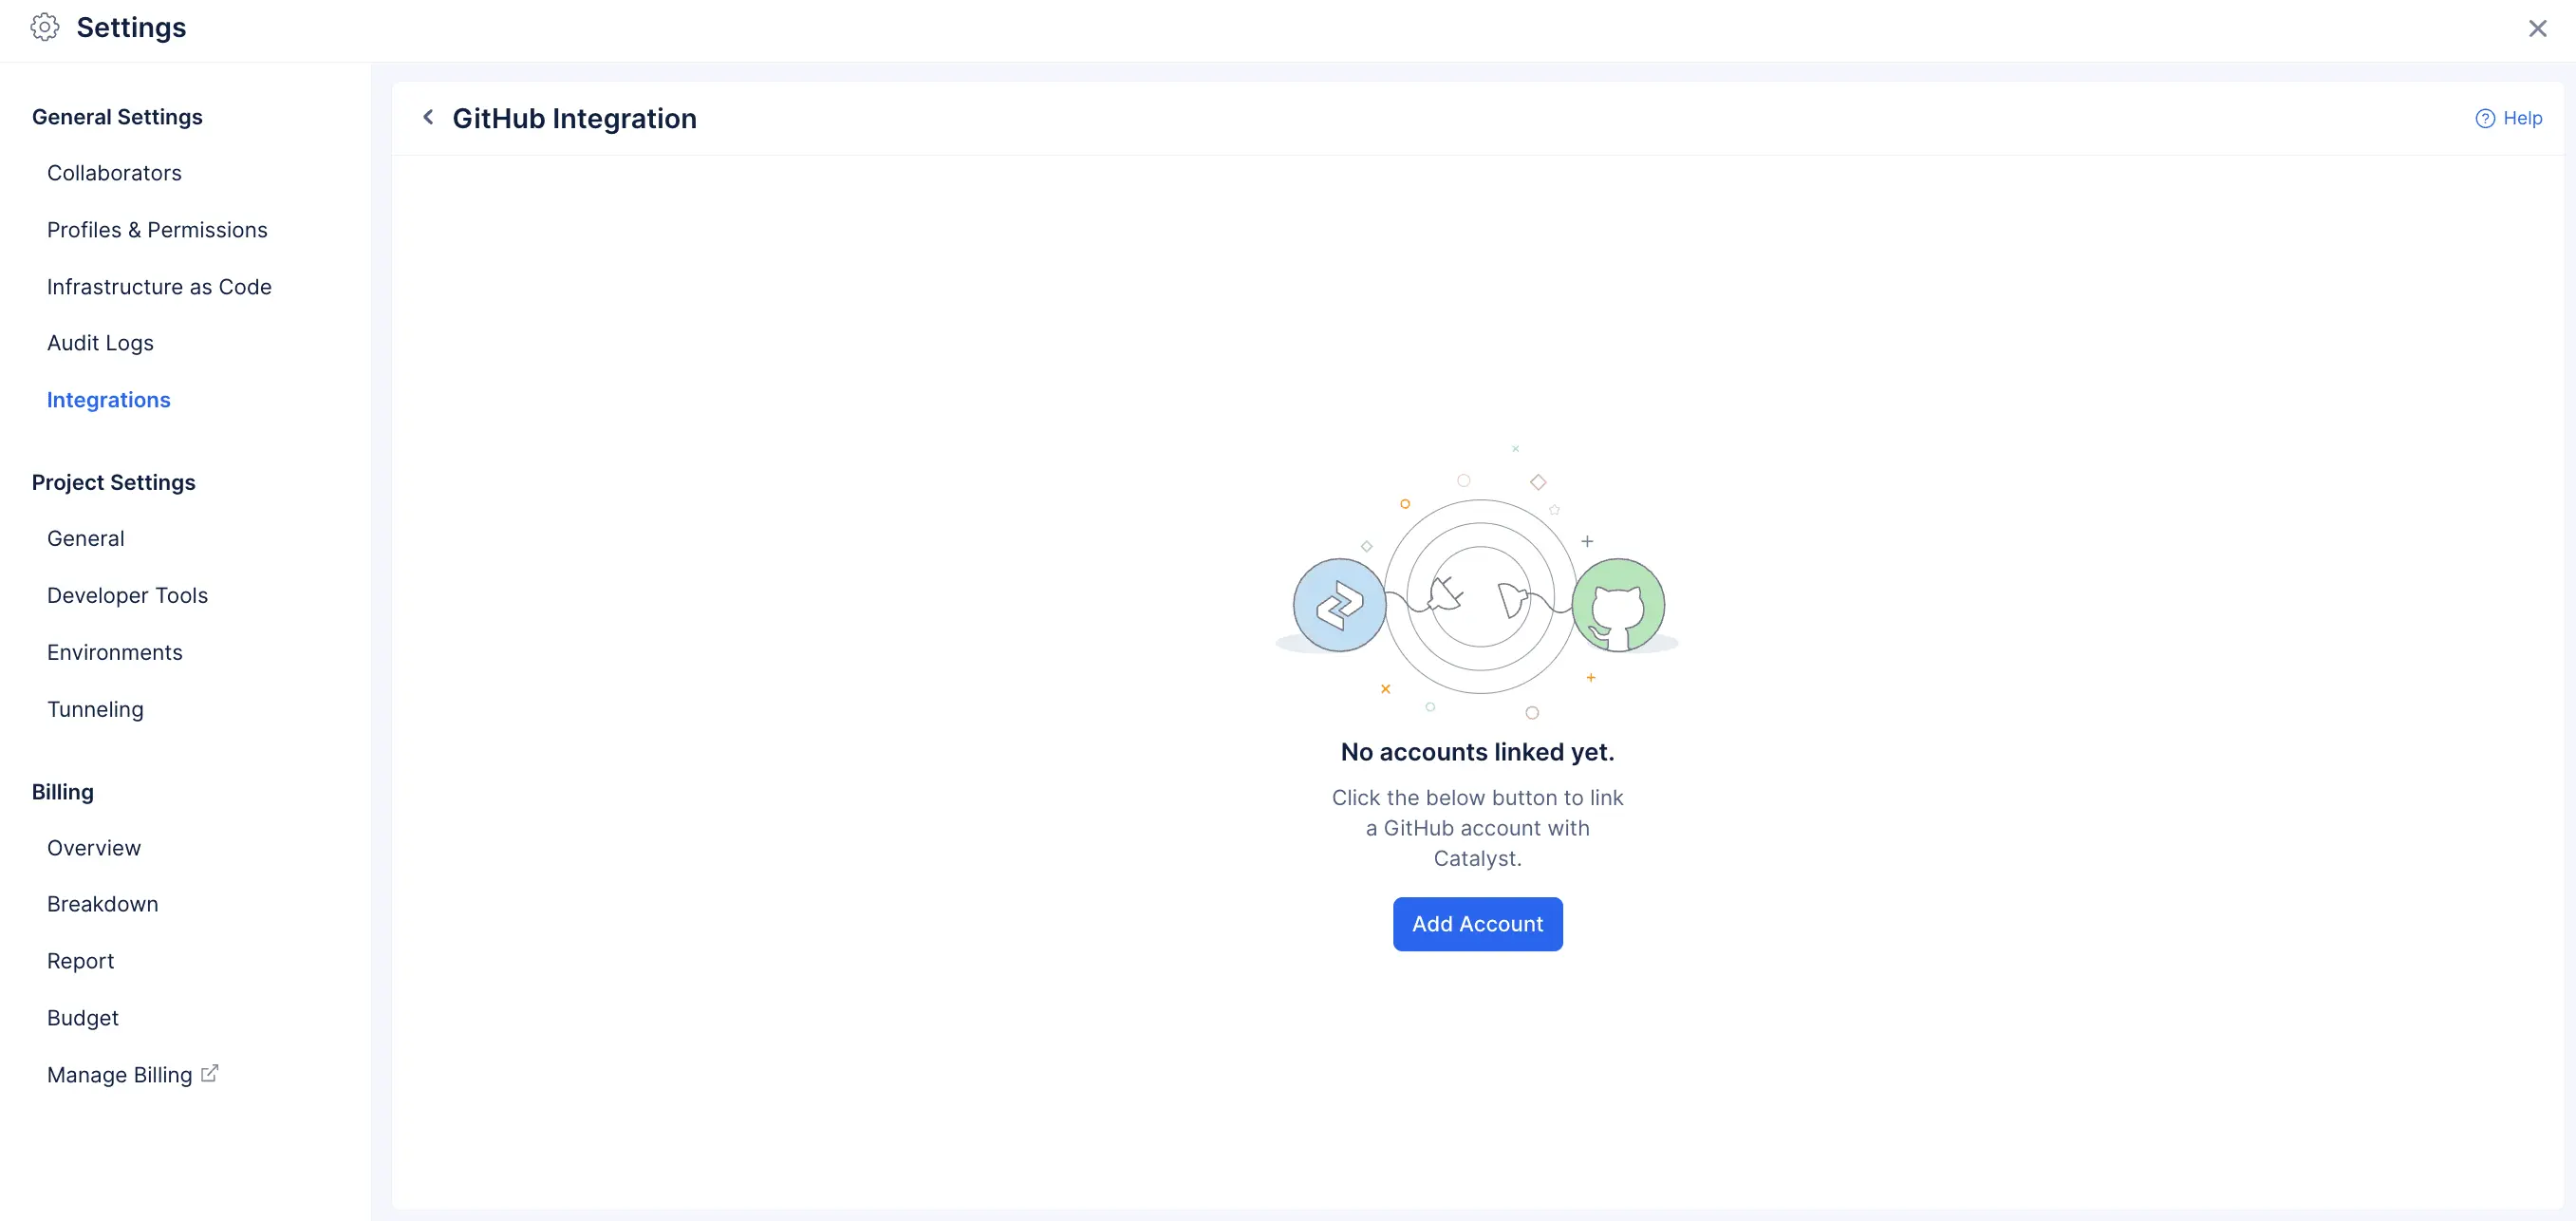Open Profiles & Permissions
2576x1221 pixels.
[157, 230]
